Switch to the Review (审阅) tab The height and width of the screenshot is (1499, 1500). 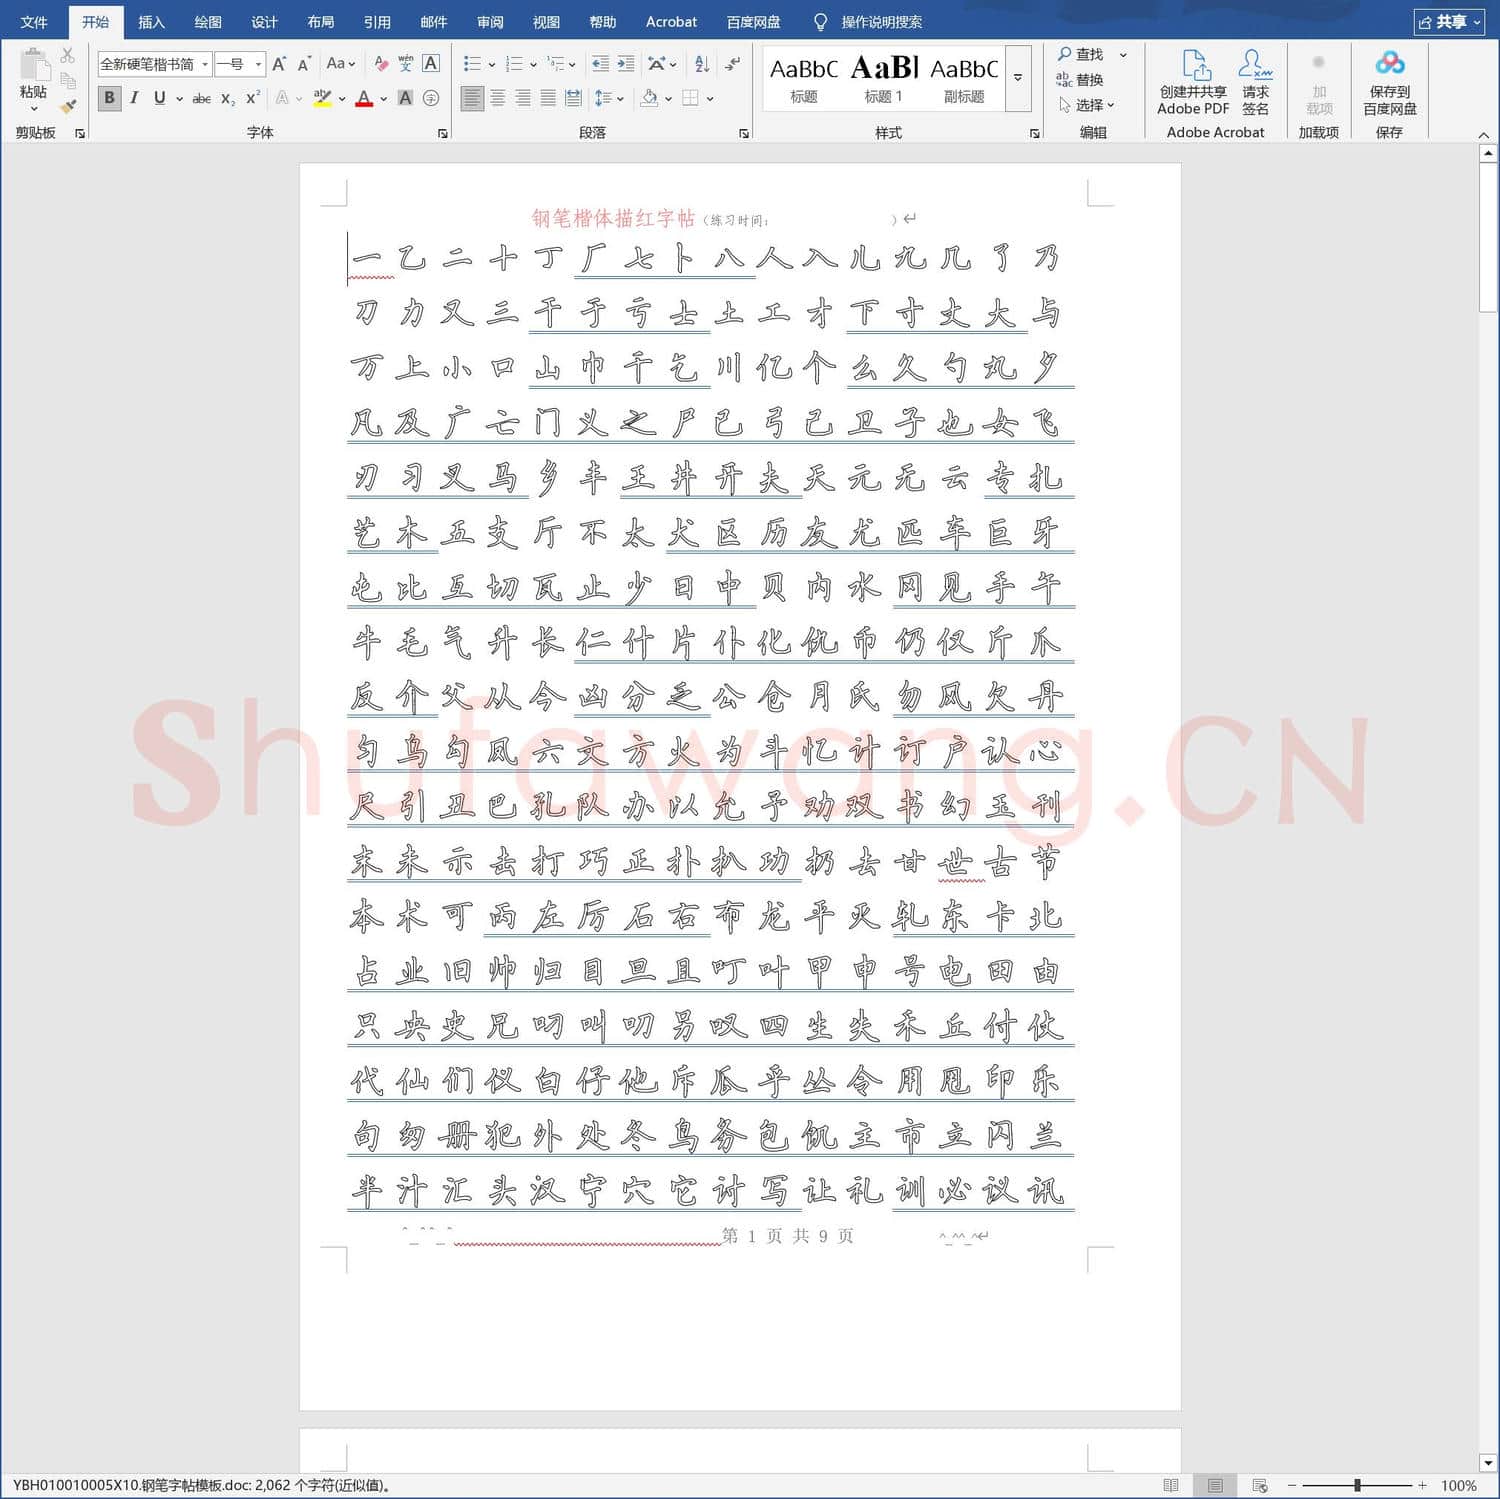(x=490, y=22)
